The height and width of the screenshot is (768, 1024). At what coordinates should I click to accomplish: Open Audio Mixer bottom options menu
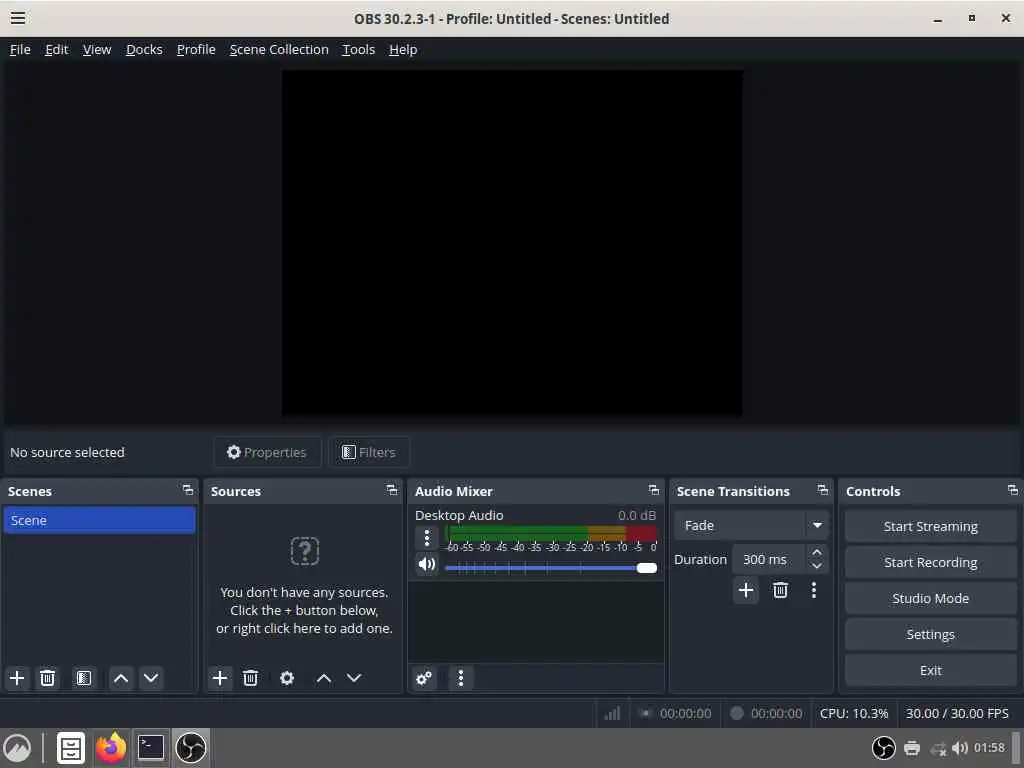[460, 679]
